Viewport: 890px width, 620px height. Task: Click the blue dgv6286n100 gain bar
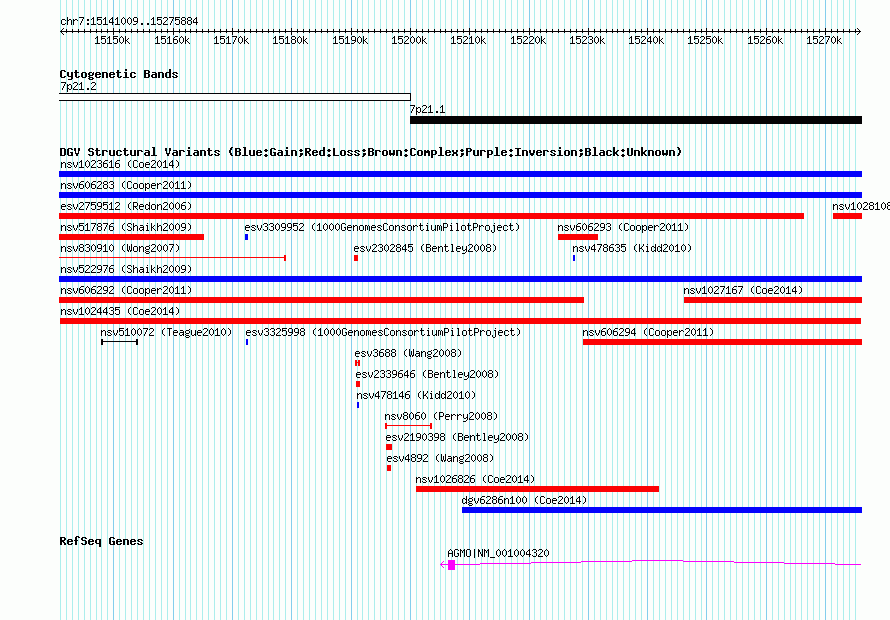[662, 510]
